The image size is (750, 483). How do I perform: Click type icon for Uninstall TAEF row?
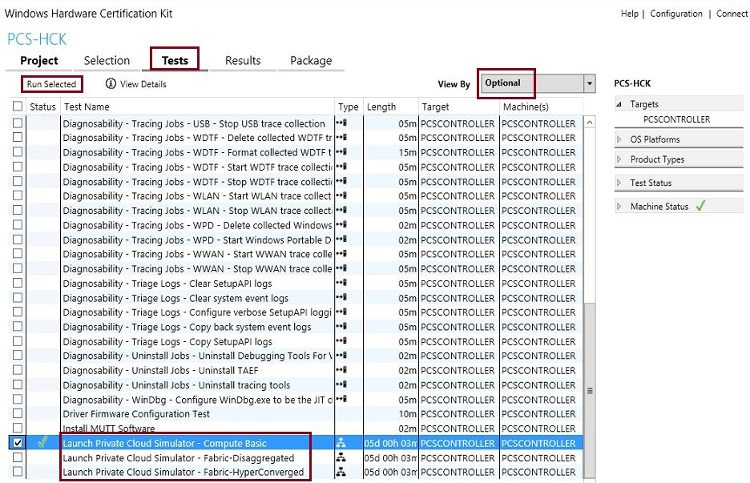[342, 370]
